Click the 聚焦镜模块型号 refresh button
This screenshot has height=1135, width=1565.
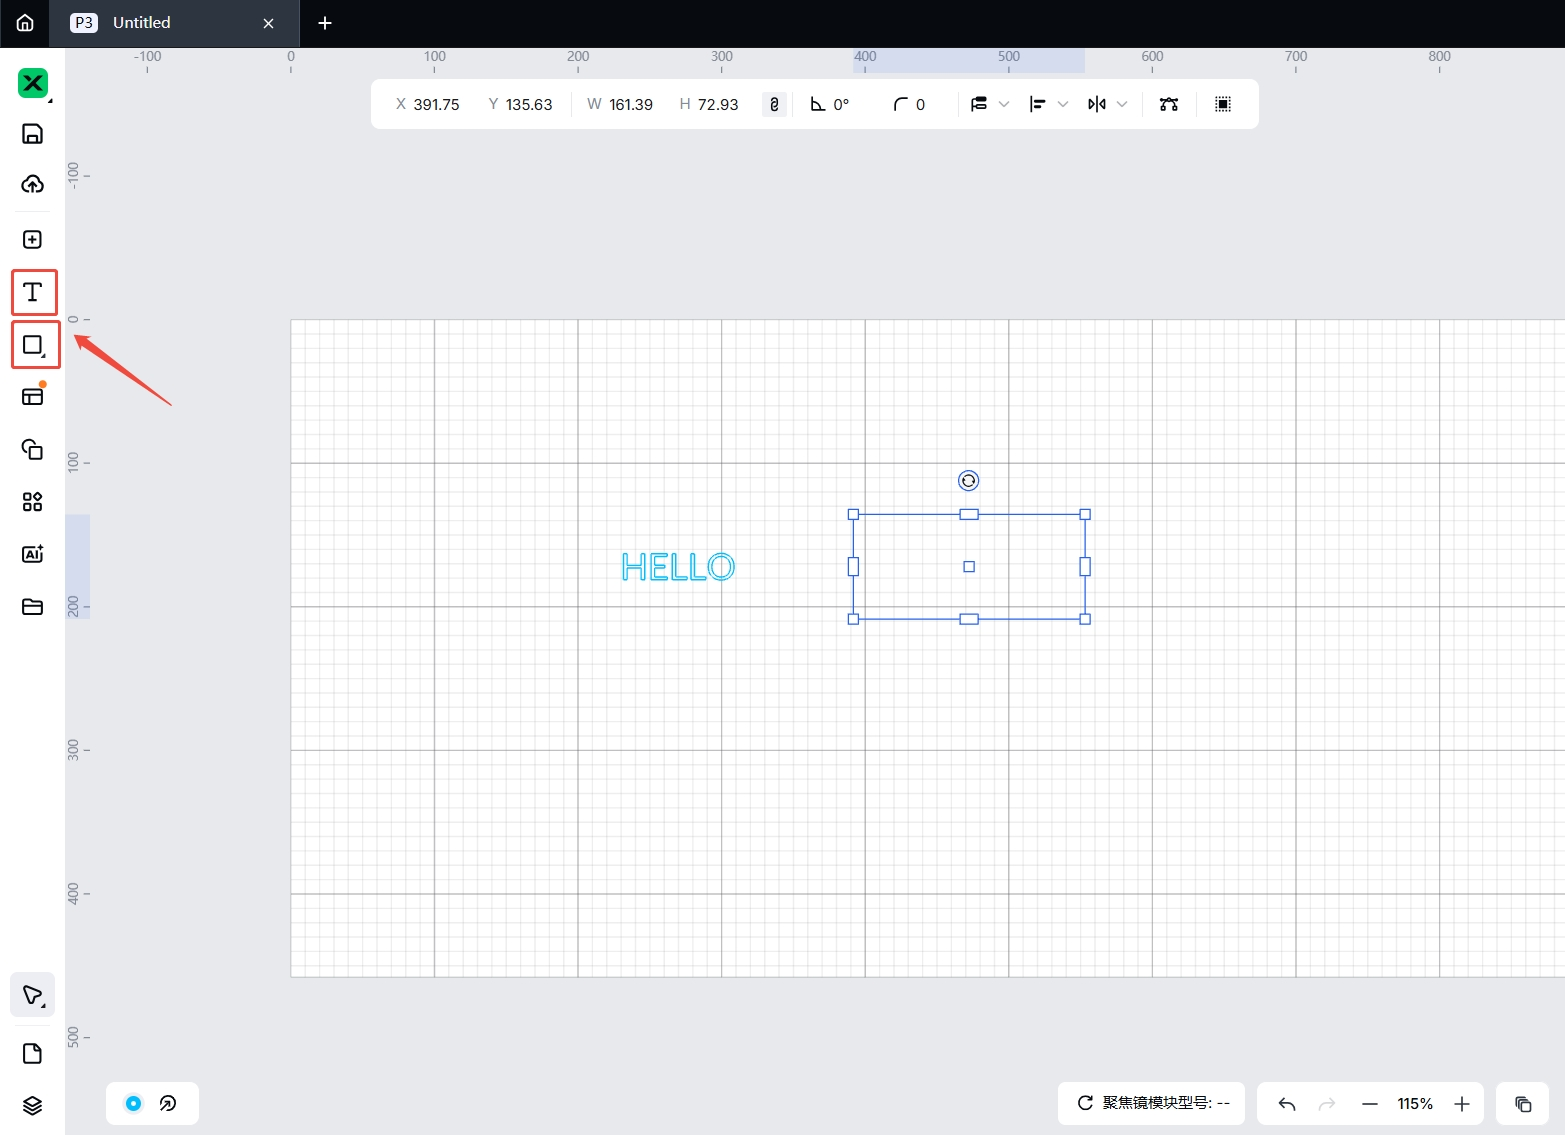tap(1085, 1103)
